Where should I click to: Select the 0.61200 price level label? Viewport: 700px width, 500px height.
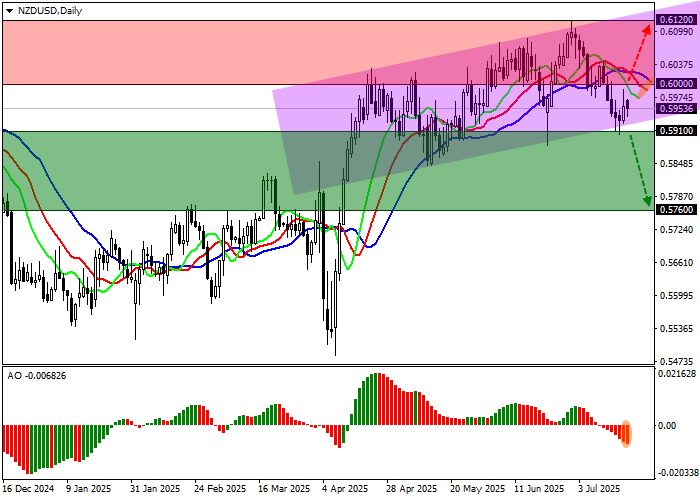pyautogui.click(x=676, y=20)
